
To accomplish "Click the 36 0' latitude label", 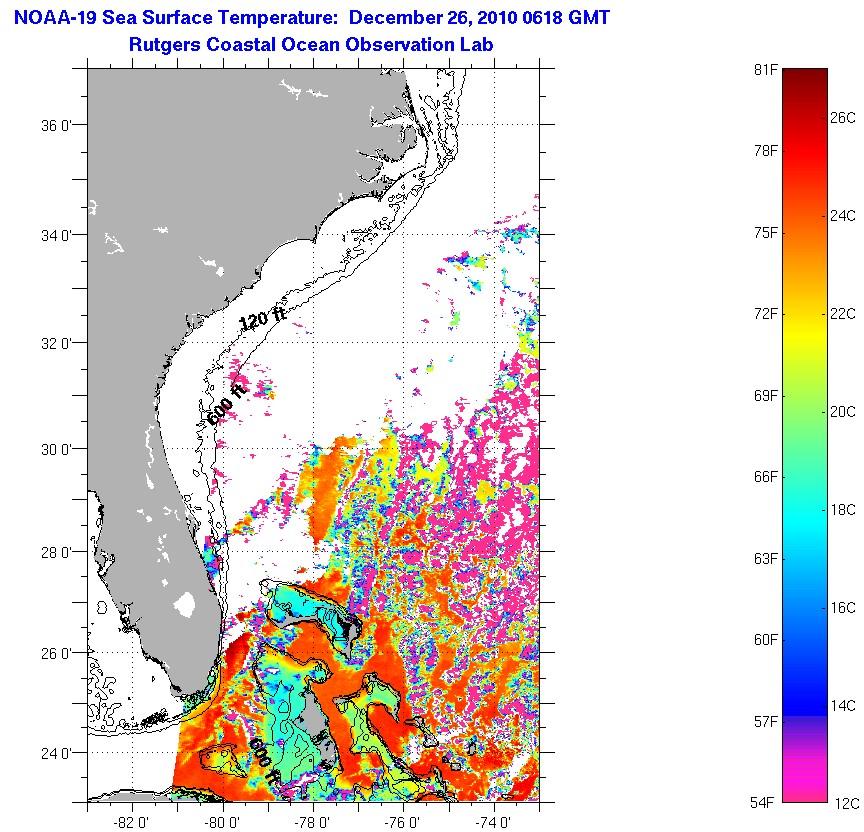I will click(x=56, y=125).
